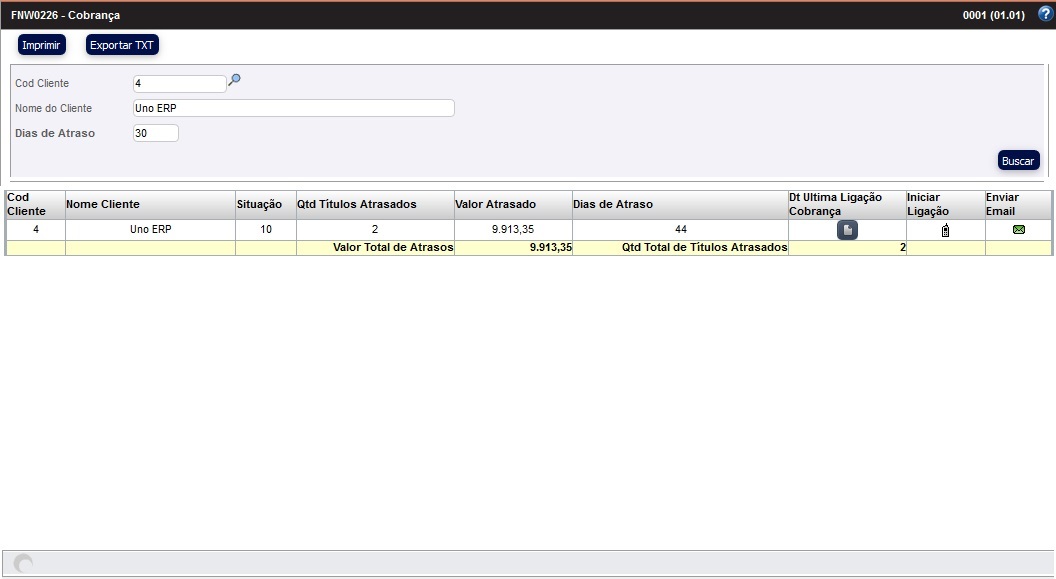The width and height of the screenshot is (1056, 579).
Task: Send email via the green envelope icon
Action: point(1019,230)
